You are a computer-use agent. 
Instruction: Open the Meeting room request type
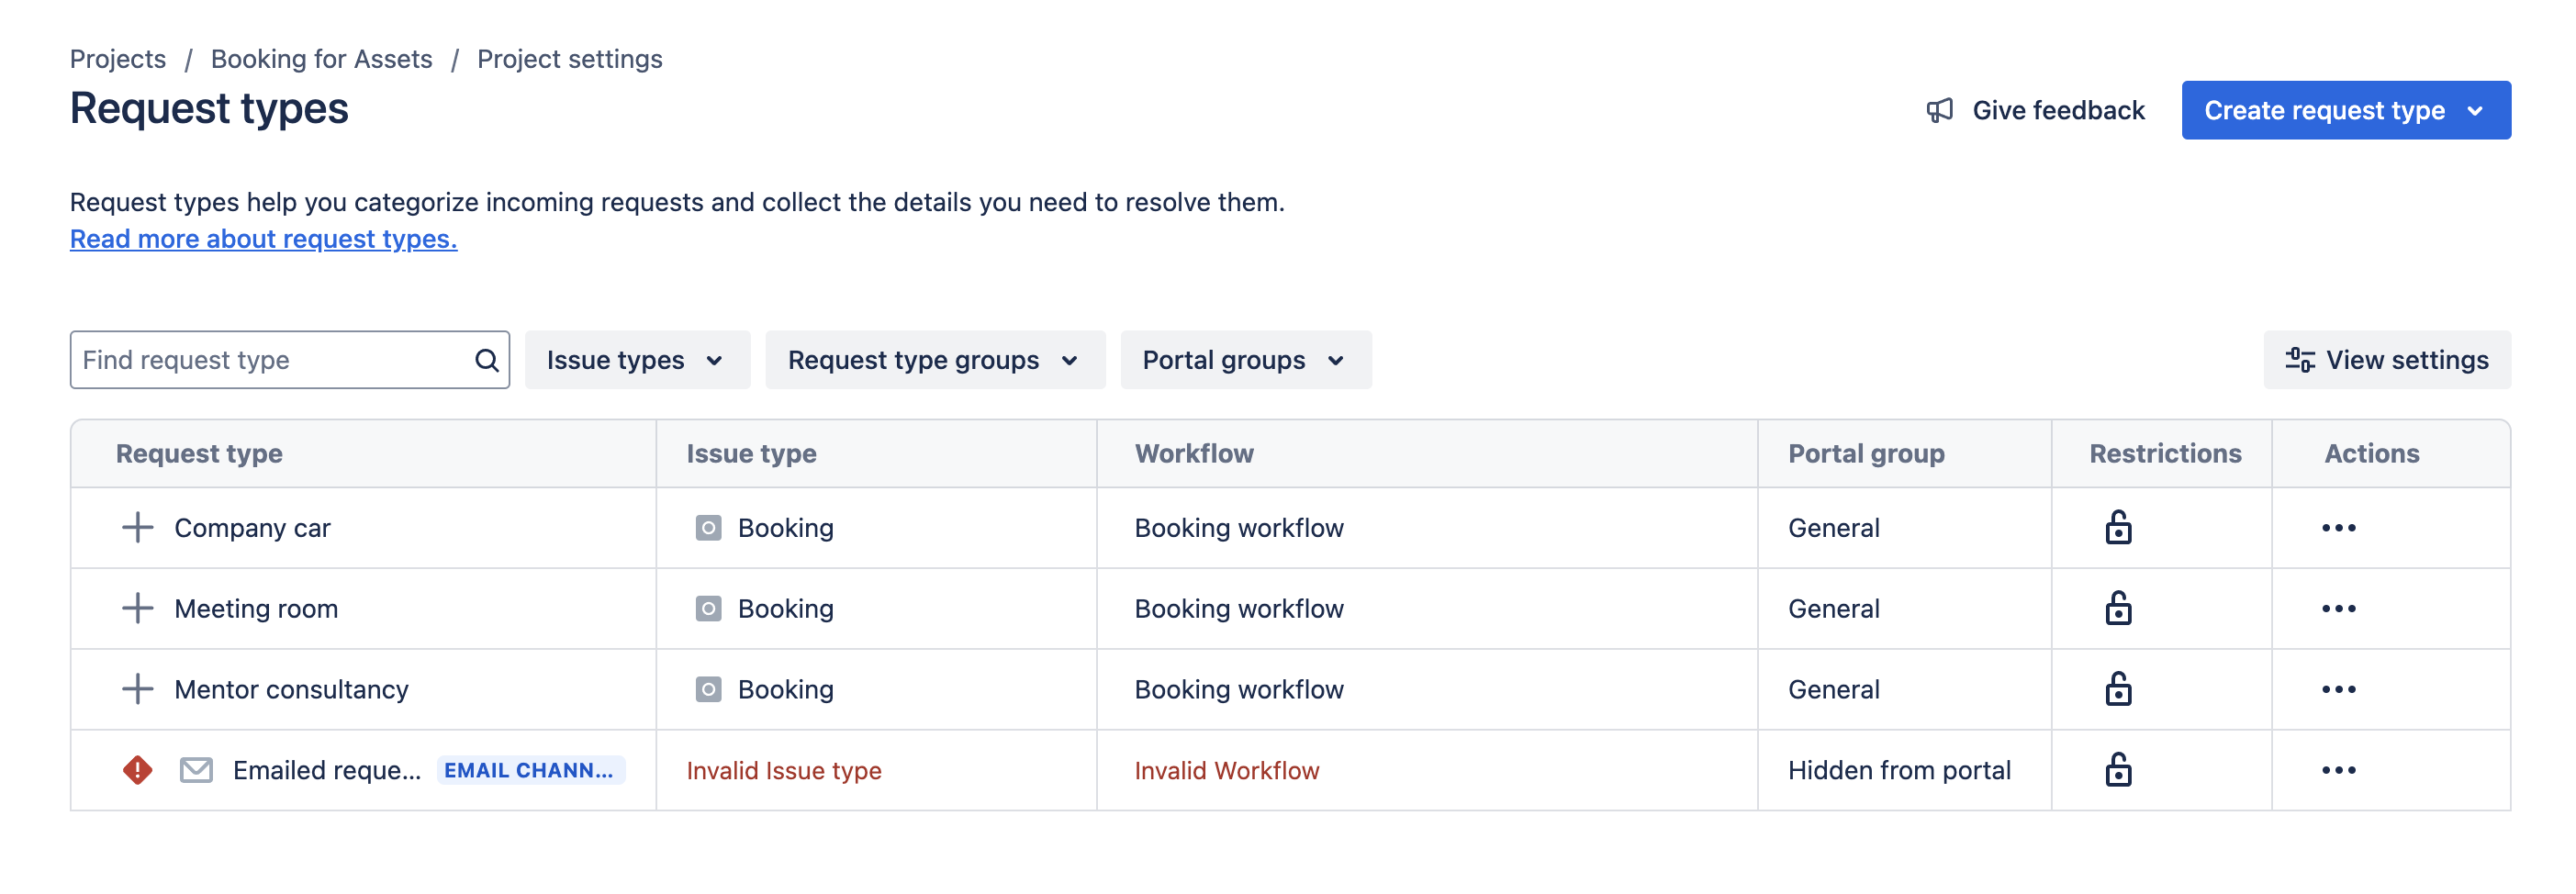(x=256, y=609)
